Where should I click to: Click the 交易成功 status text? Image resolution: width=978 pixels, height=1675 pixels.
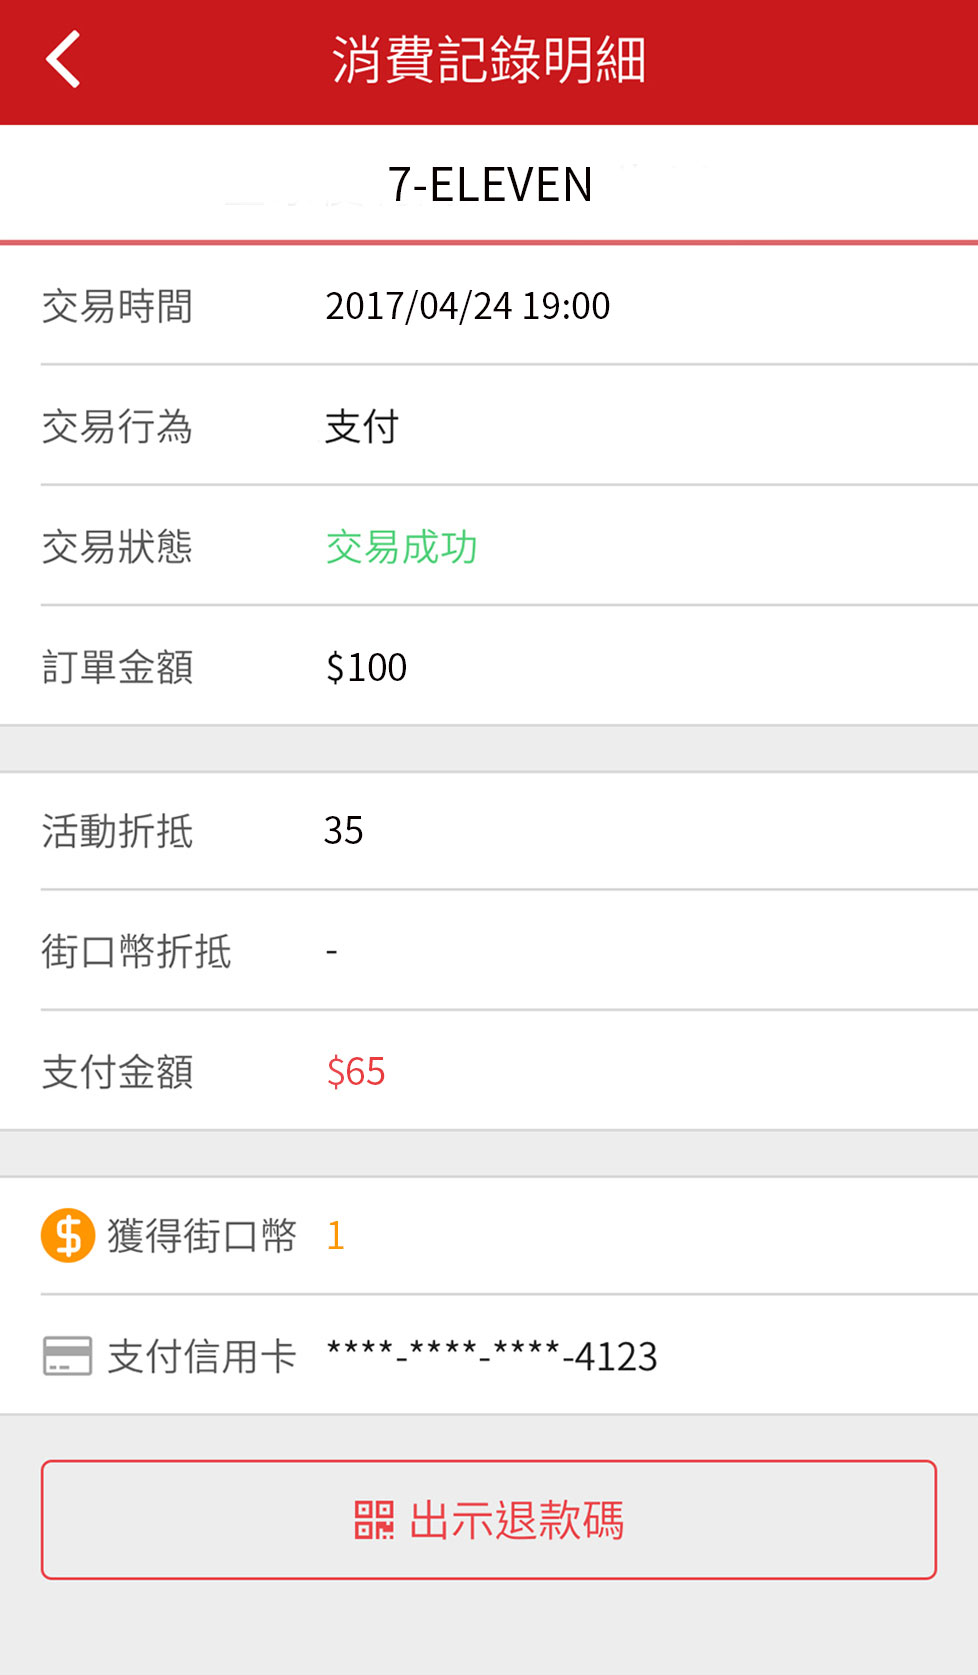[402, 547]
